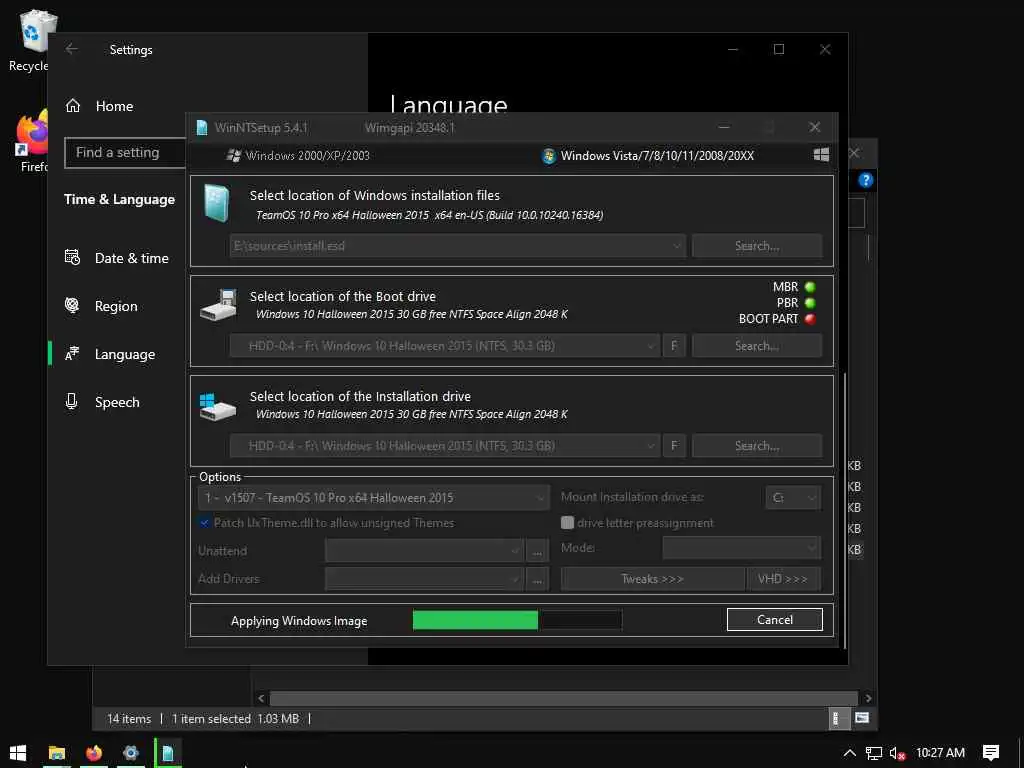Click the installation drive Windows disk icon
Image resolution: width=1024 pixels, height=768 pixels.
217,406
